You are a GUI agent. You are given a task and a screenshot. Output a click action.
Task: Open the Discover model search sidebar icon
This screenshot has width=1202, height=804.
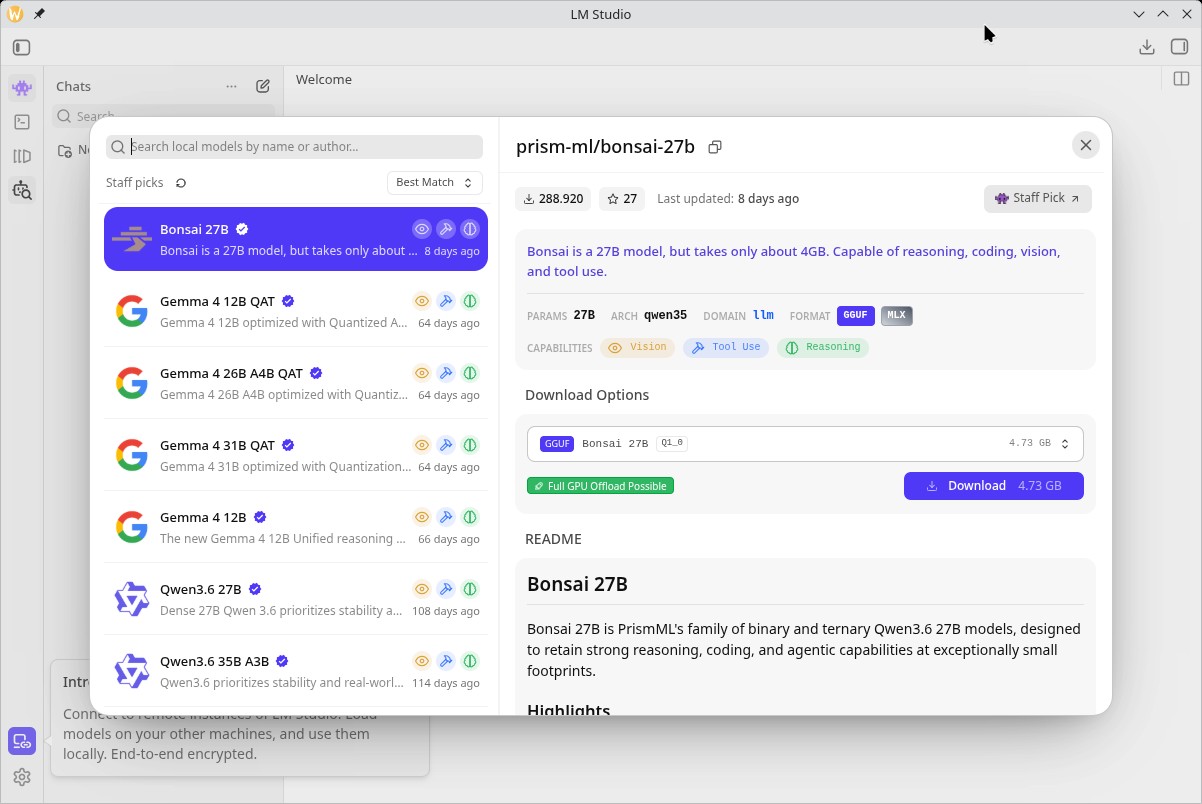22,190
